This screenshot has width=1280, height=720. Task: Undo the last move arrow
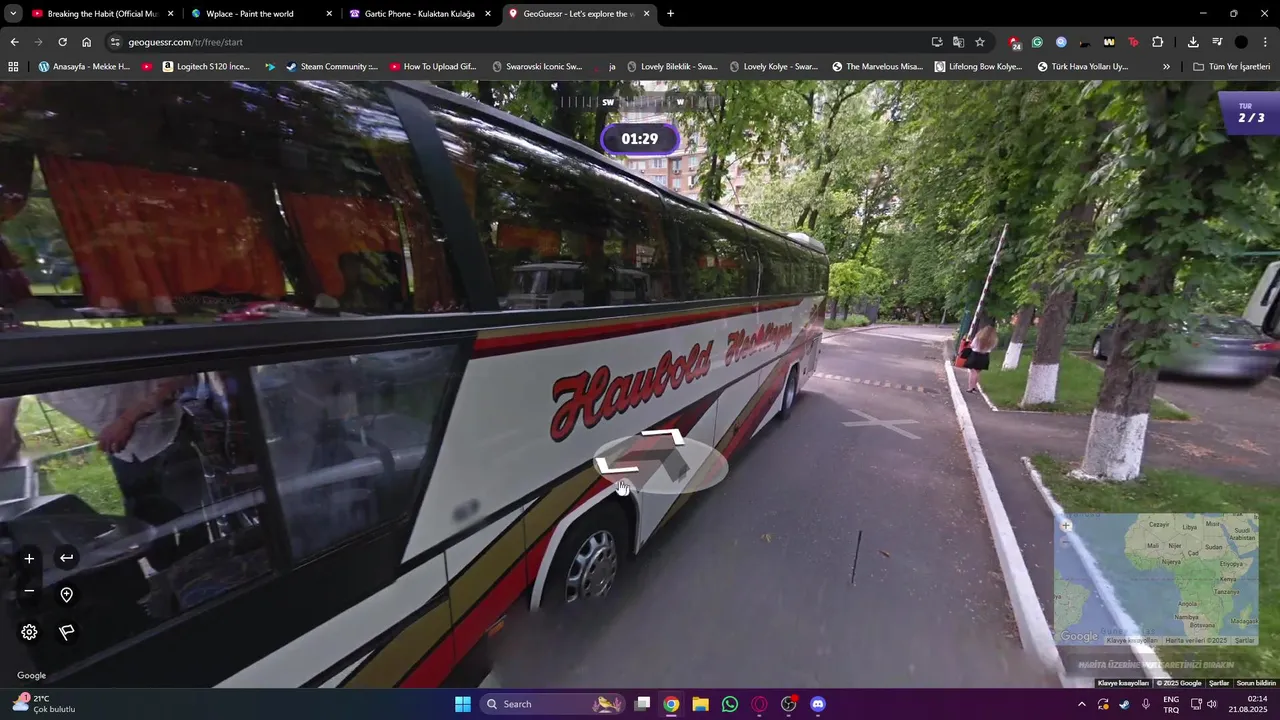click(x=66, y=558)
